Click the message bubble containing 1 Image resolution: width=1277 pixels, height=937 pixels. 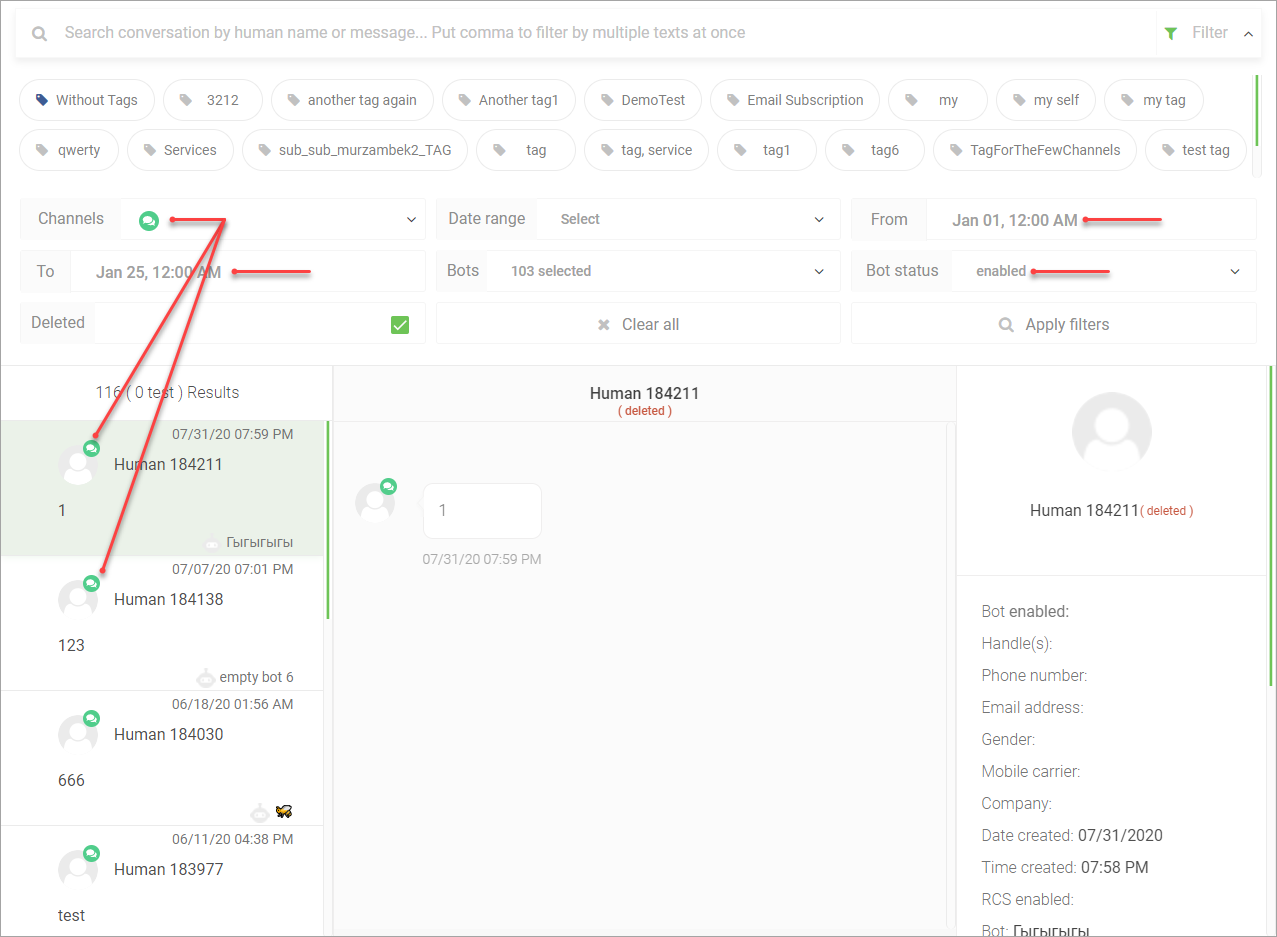tap(482, 511)
